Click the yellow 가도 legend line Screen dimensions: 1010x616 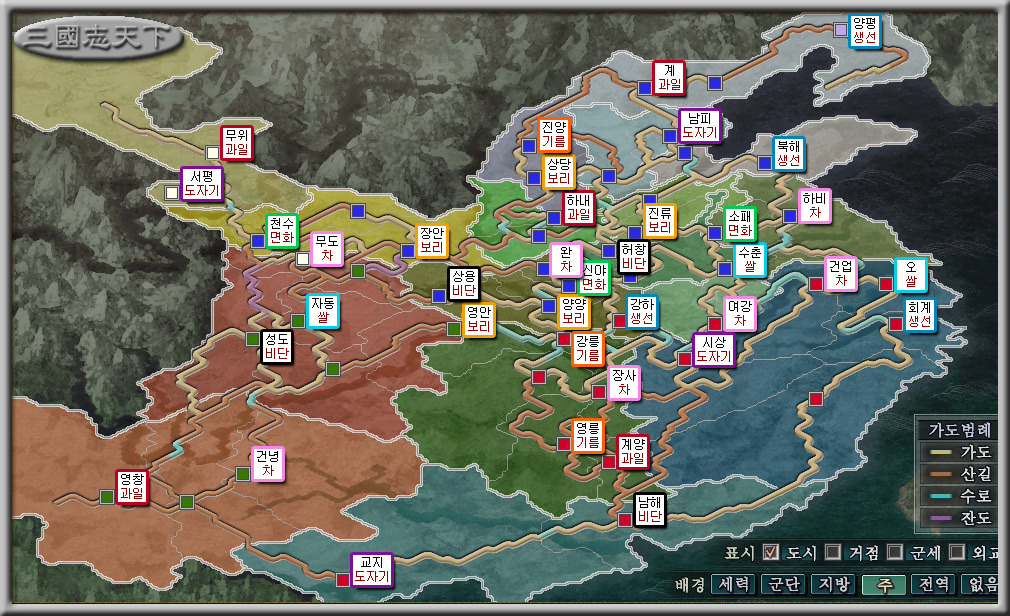click(941, 452)
